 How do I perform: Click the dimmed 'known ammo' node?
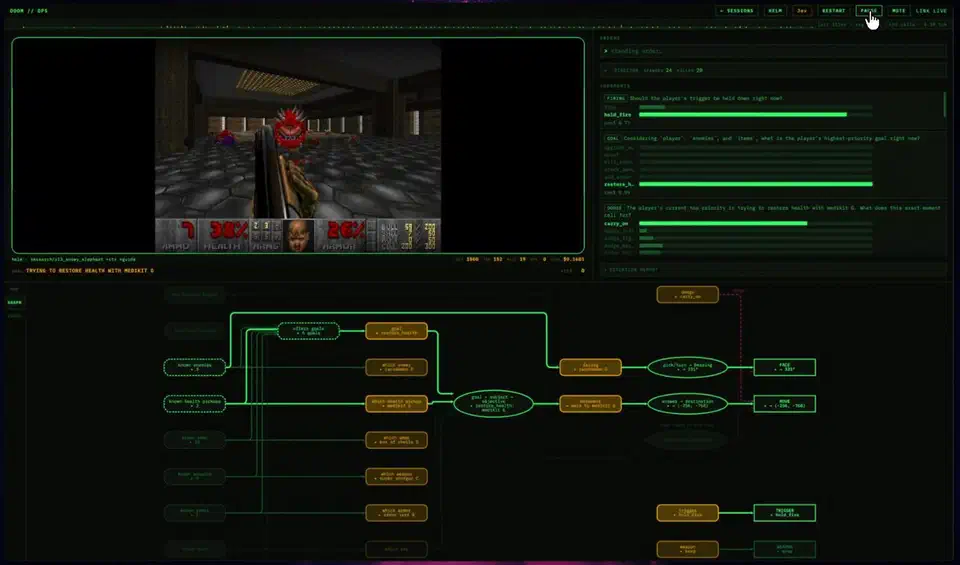coord(194,440)
